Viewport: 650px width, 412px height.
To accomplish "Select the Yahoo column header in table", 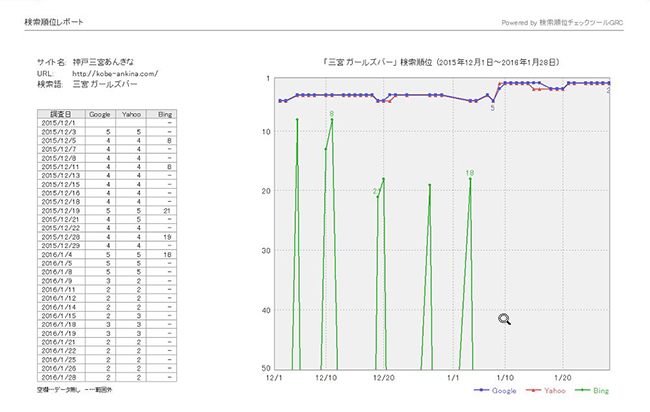I will (x=132, y=115).
